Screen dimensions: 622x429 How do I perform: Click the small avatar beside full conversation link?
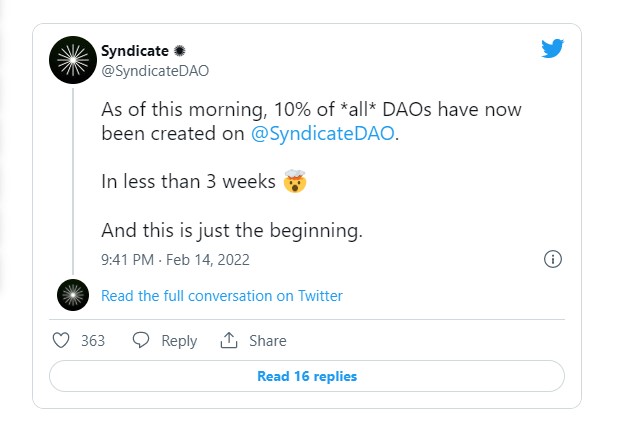(73, 295)
